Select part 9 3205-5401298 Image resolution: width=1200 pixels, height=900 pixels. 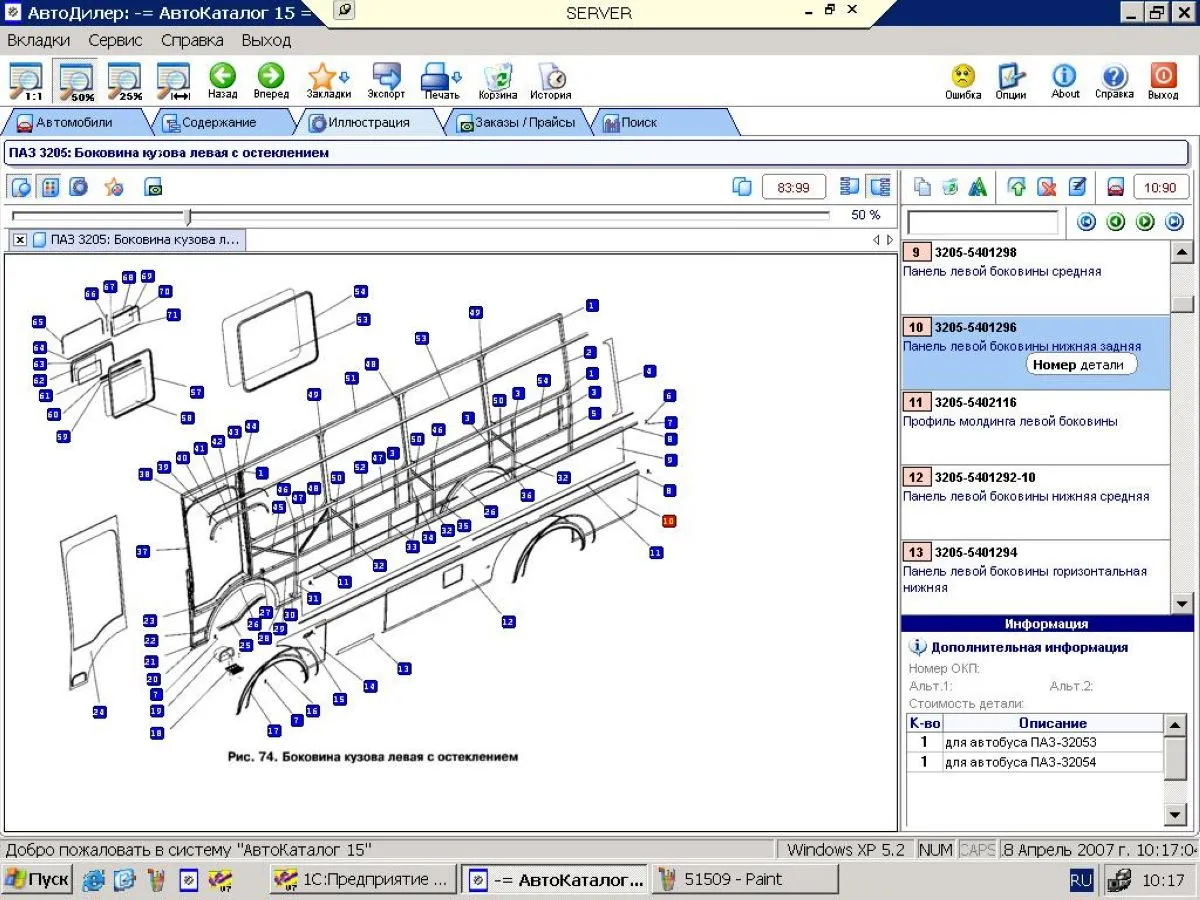tap(1035, 277)
